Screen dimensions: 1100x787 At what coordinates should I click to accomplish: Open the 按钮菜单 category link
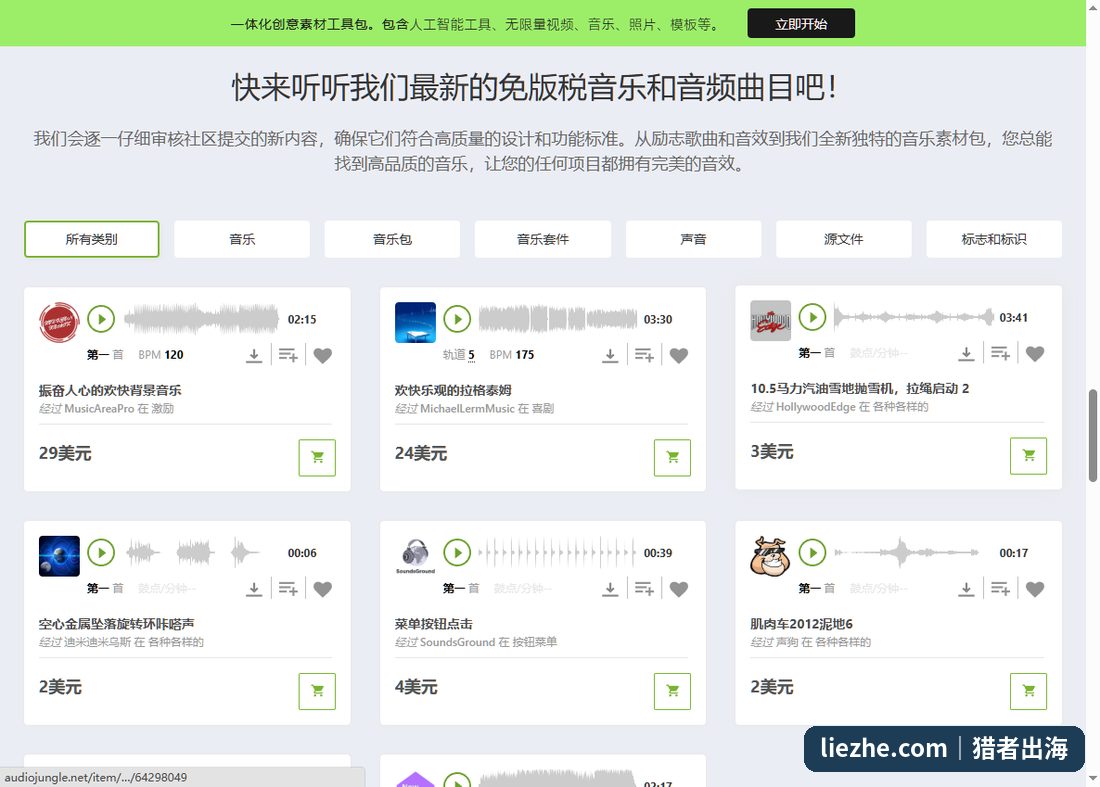pos(535,642)
